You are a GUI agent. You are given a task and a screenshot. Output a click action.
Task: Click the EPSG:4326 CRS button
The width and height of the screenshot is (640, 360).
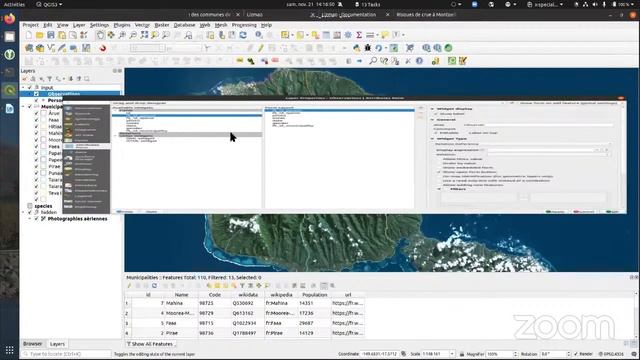611,354
